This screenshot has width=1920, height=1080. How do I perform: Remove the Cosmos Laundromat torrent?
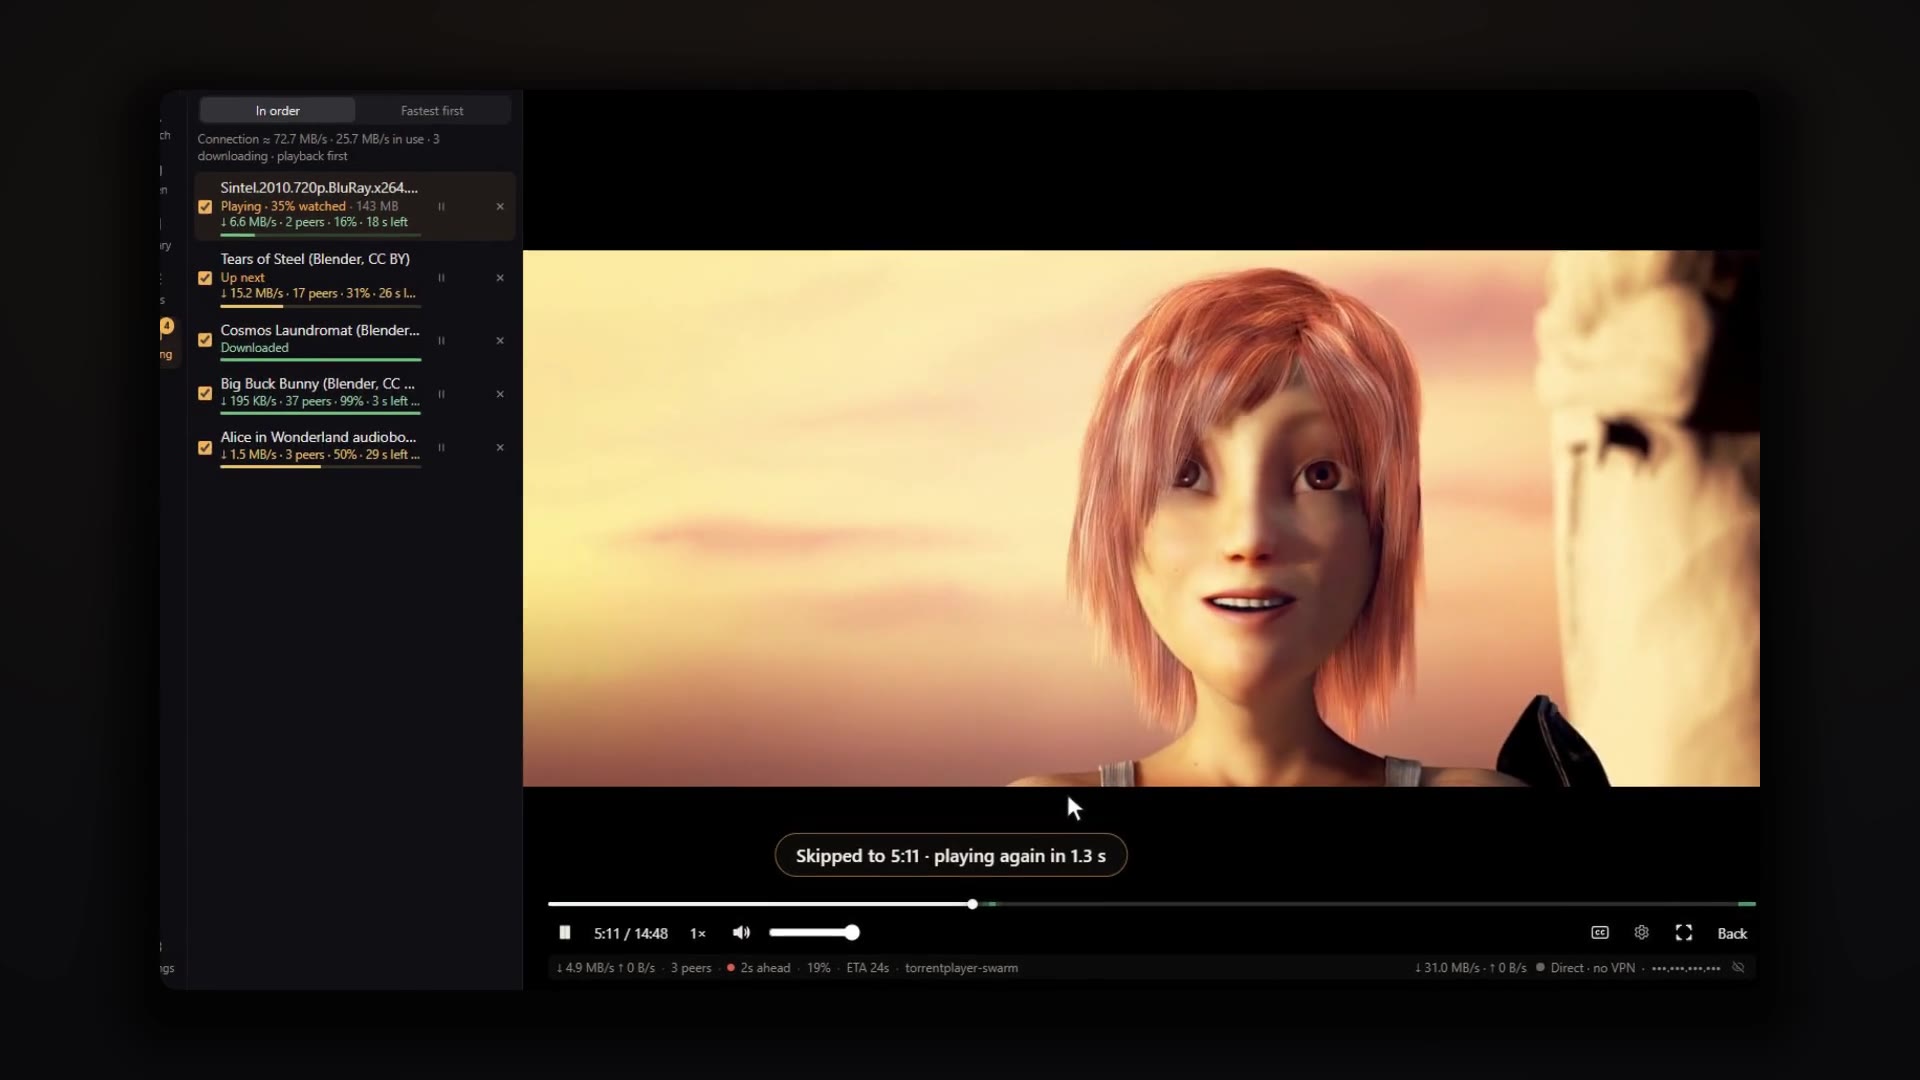point(500,341)
